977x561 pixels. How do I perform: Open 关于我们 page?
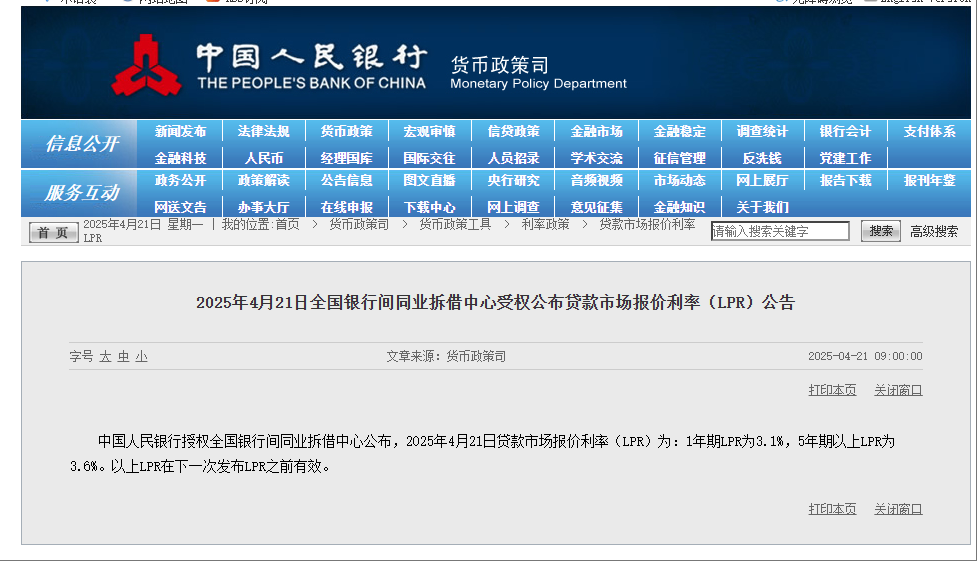point(762,208)
